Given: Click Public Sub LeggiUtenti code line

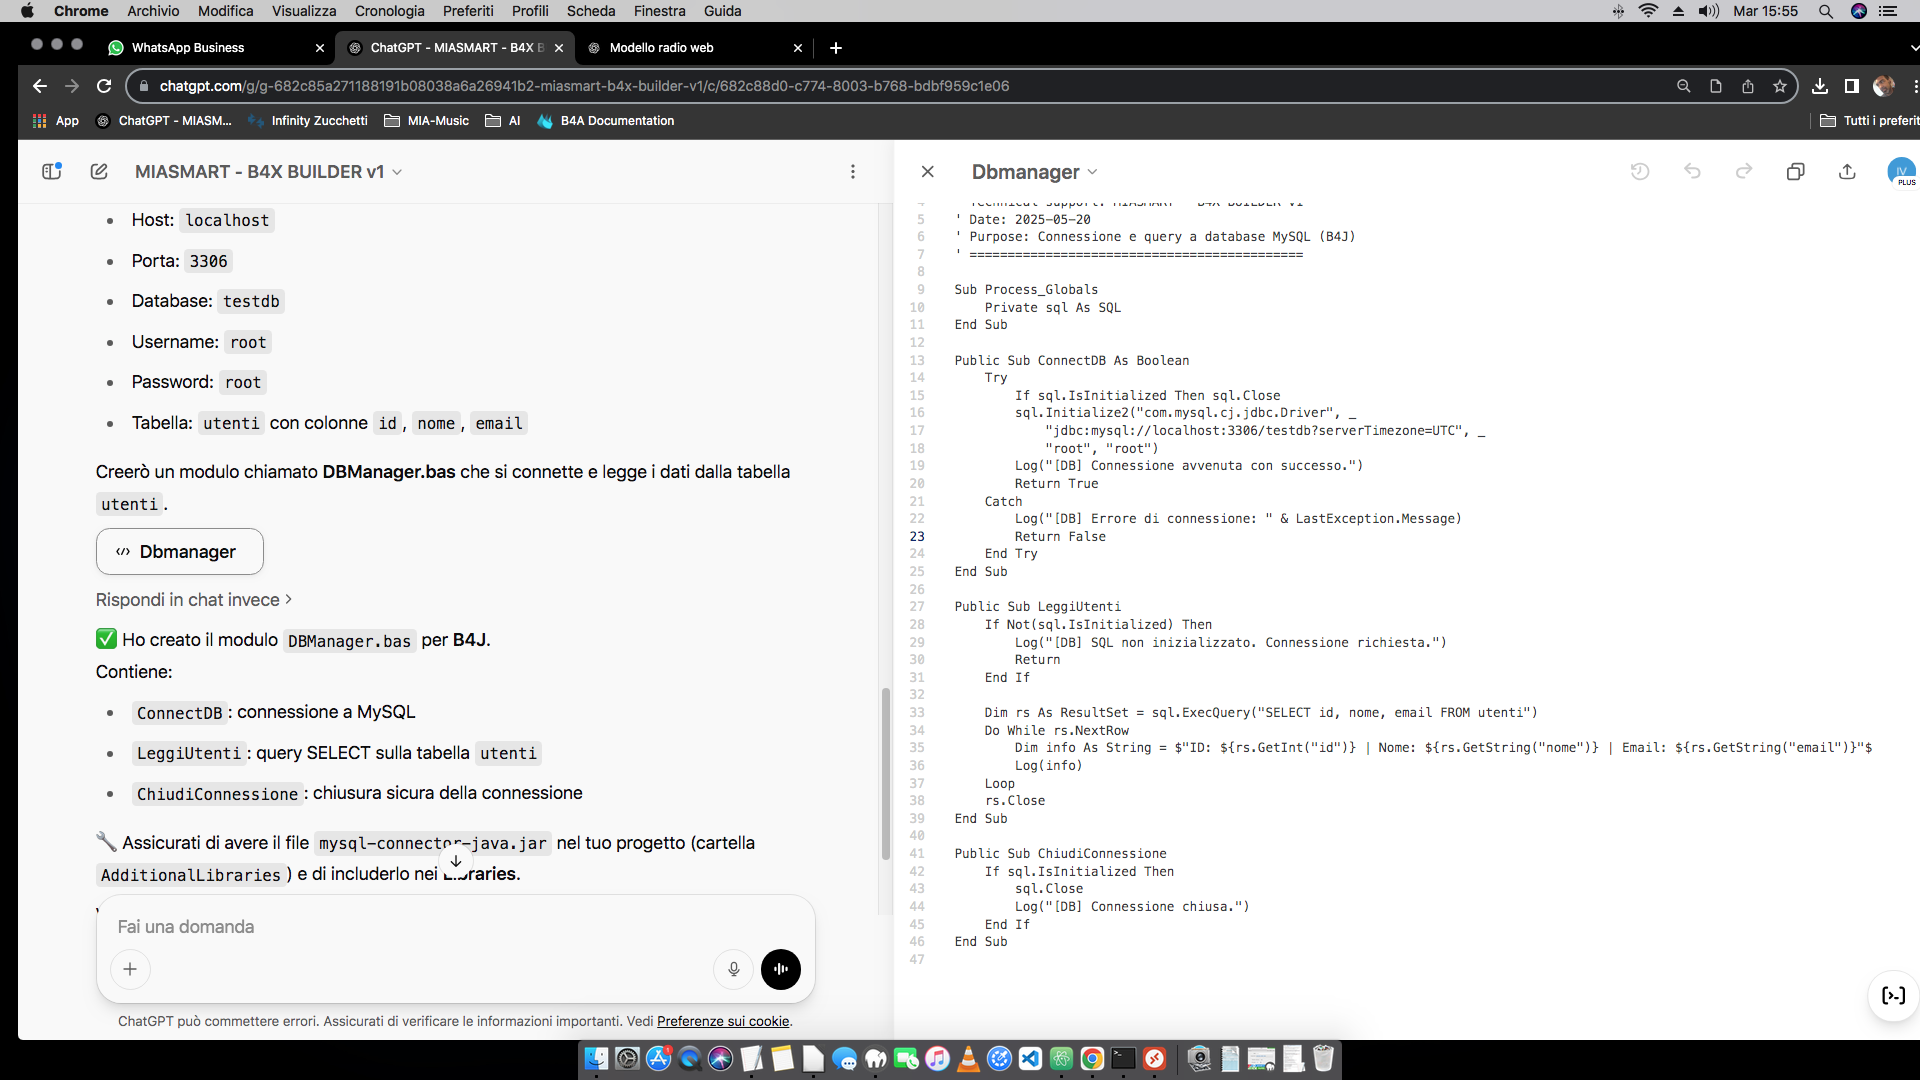Looking at the screenshot, I should 1037,607.
